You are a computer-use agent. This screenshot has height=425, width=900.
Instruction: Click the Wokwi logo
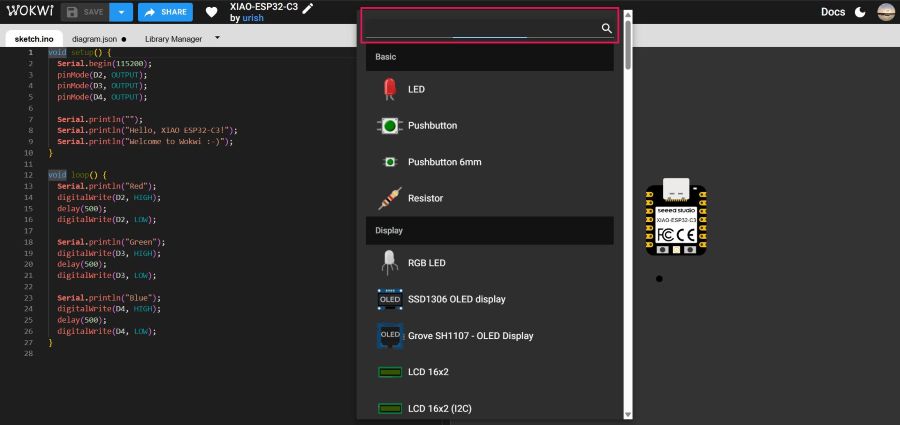pos(29,11)
